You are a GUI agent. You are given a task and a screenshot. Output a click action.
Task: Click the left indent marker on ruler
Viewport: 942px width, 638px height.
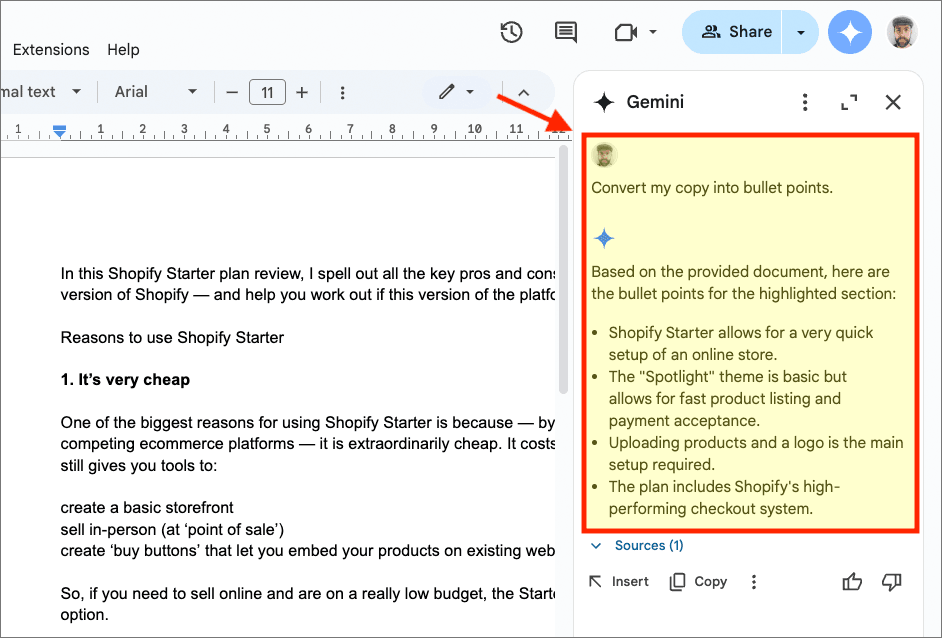tap(59, 130)
